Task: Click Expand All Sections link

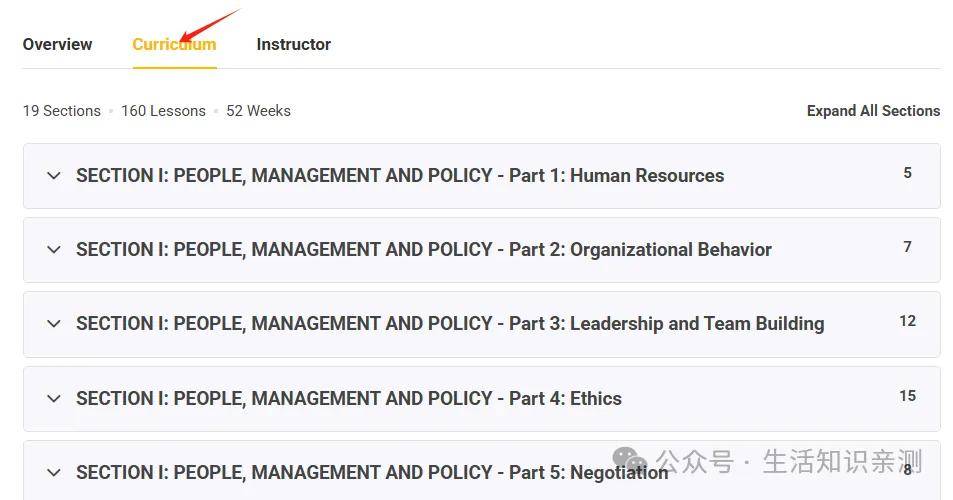Action: (873, 111)
